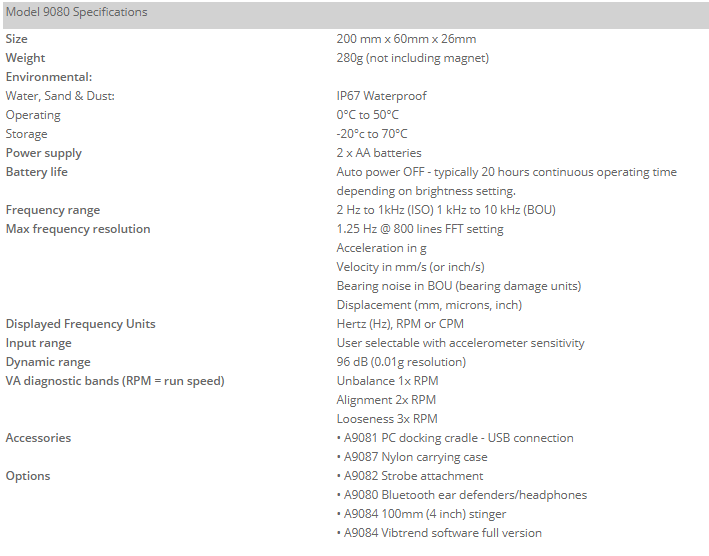
Task: Click the Storage temperature range value
Action: tap(372, 134)
